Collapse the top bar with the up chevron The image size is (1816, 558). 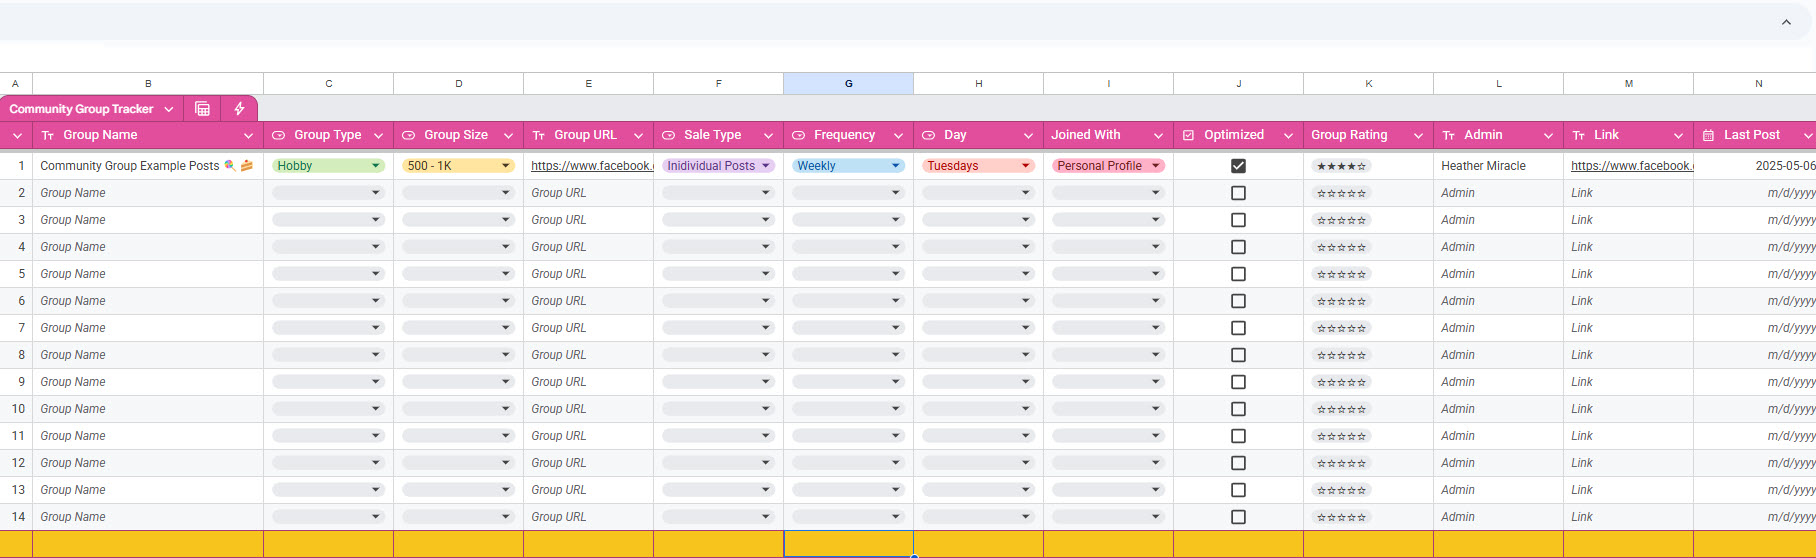1786,22
